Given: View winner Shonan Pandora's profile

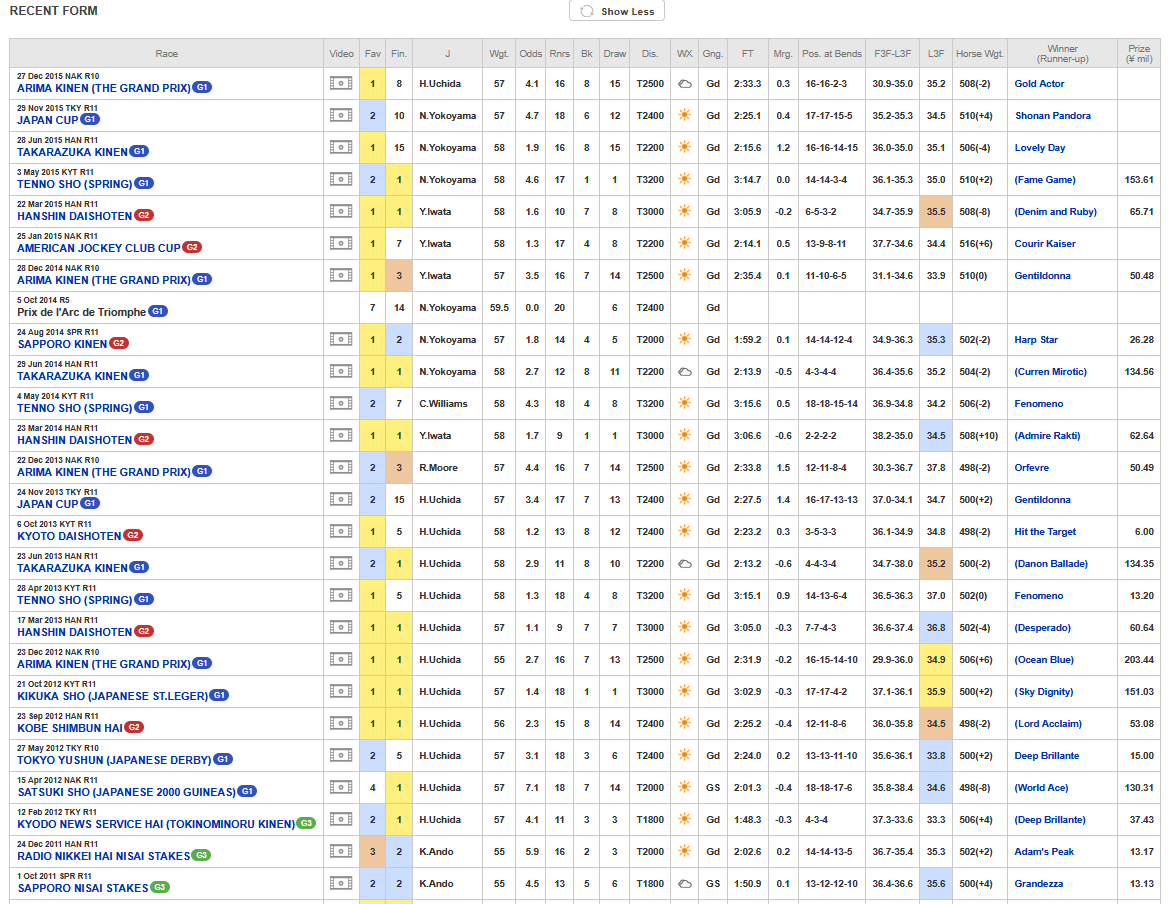Looking at the screenshot, I should pos(1052,116).
